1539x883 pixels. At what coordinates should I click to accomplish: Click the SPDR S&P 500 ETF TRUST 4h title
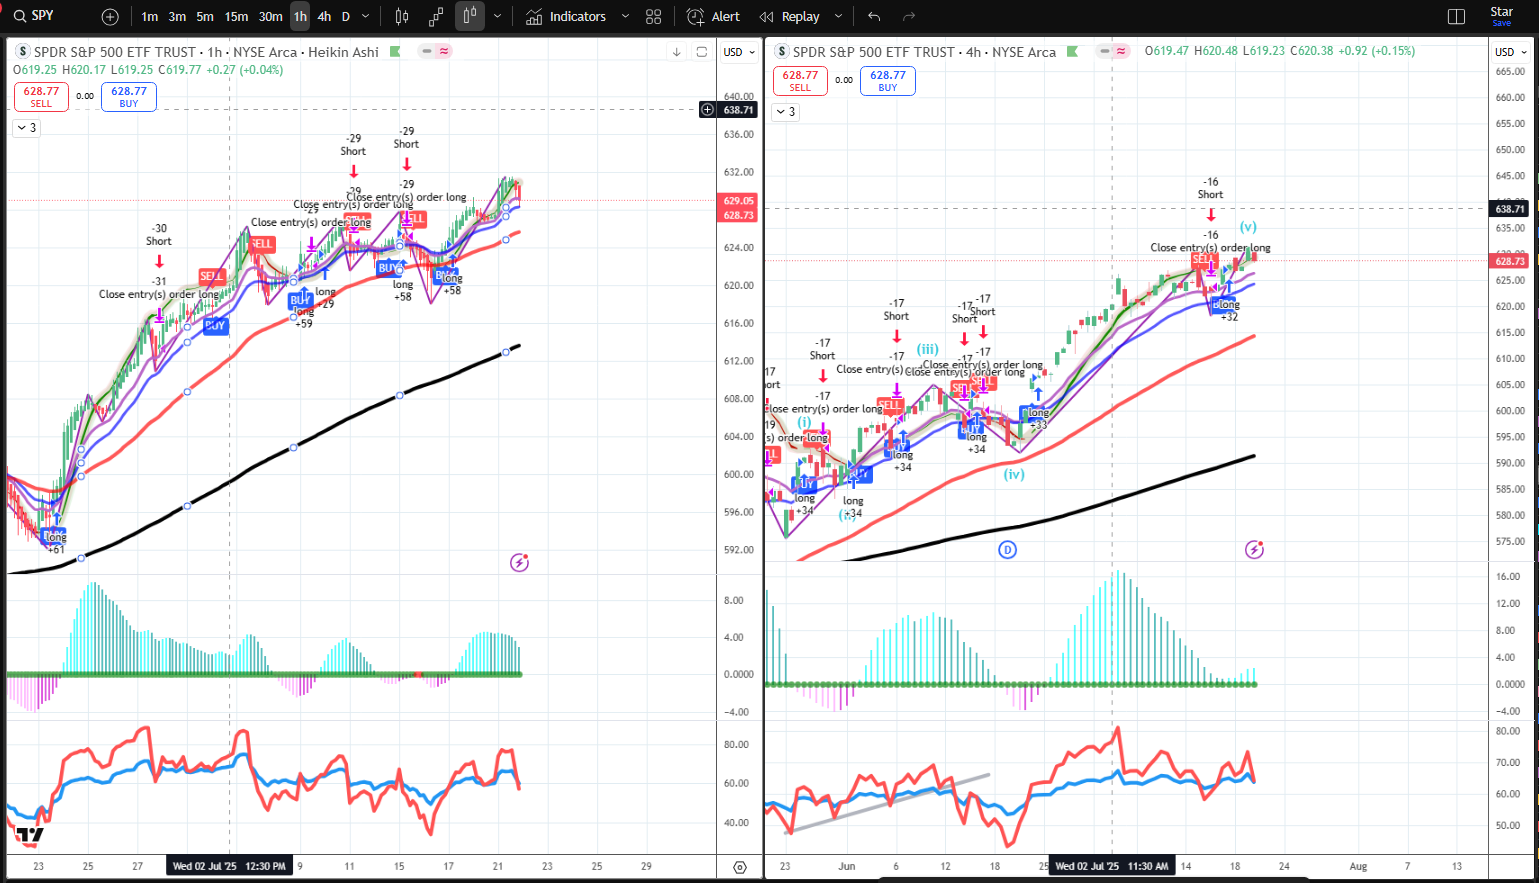click(924, 52)
